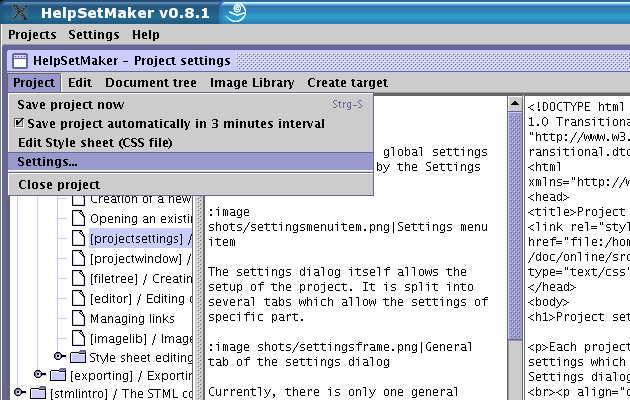This screenshot has width=630, height=400.
Task: Select the highlighted Settings... menu item
Action: 191,162
